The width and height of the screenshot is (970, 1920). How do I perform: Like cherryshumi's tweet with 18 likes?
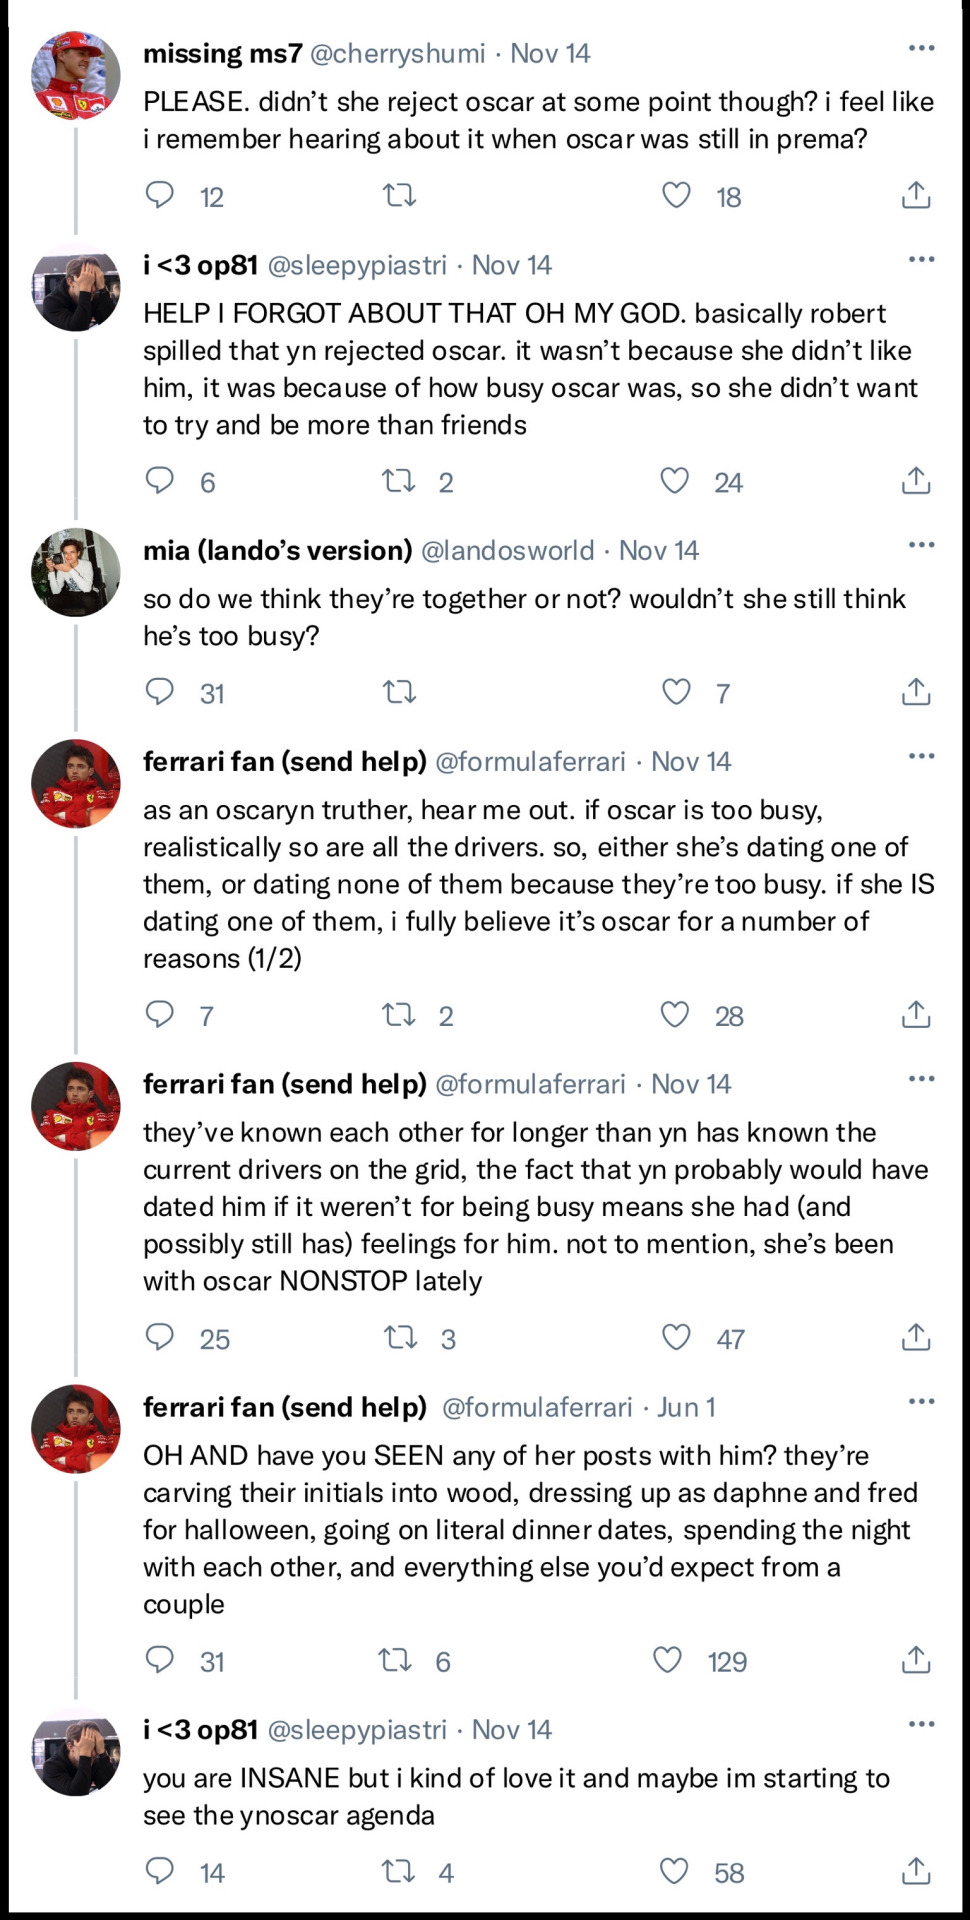(676, 195)
